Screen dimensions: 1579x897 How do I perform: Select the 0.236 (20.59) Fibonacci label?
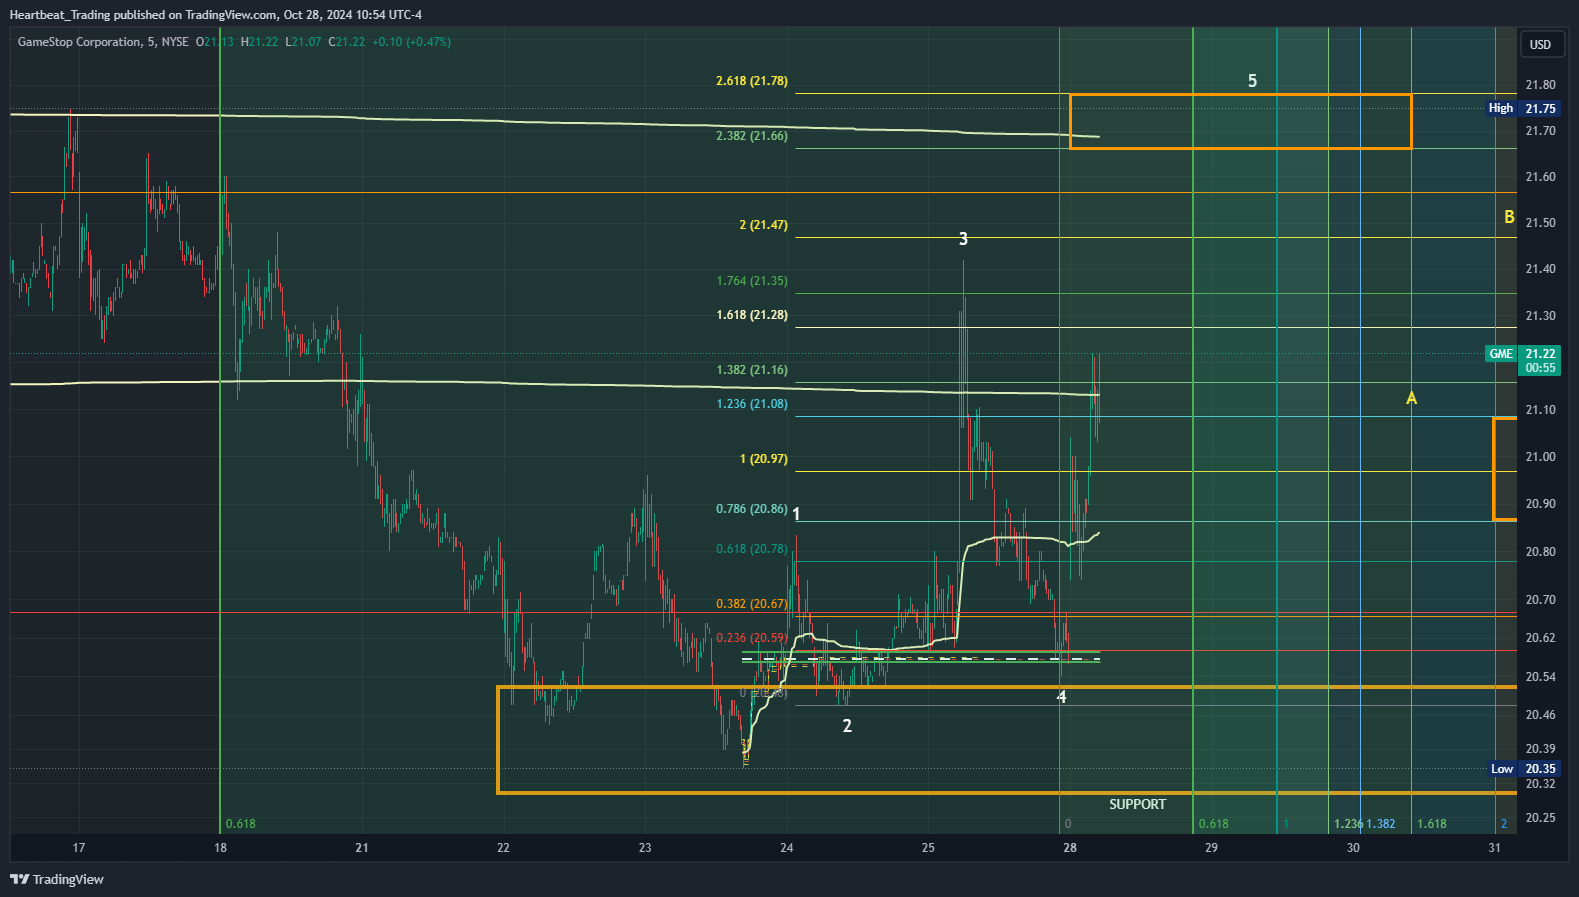click(x=752, y=638)
